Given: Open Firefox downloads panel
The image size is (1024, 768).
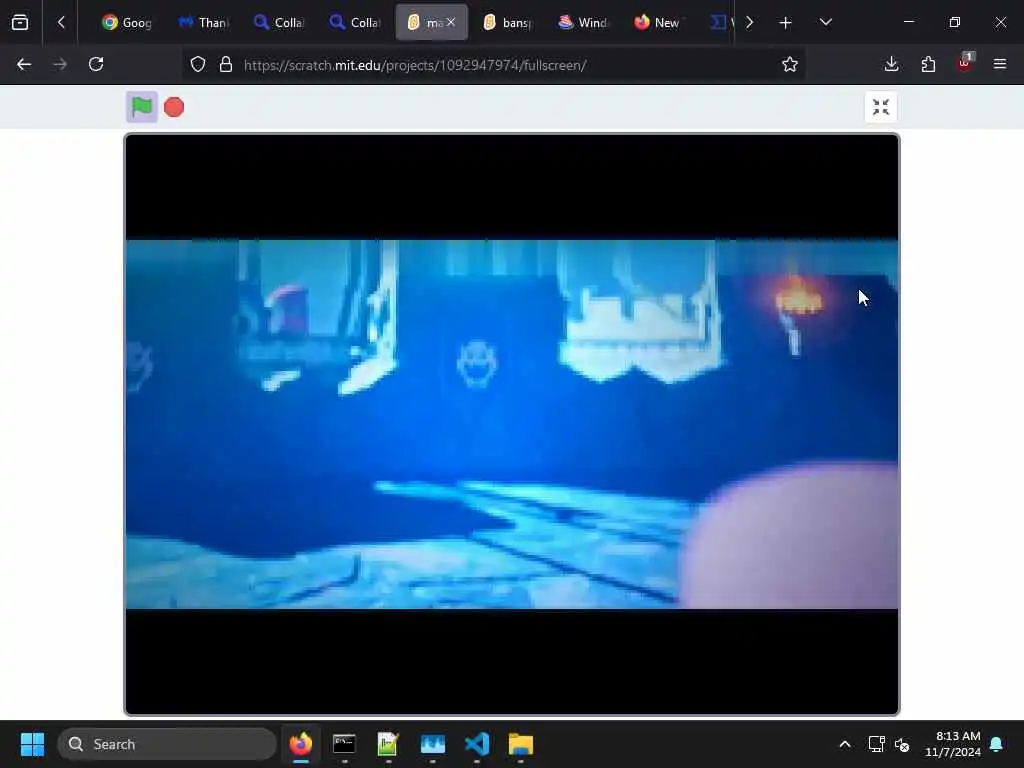Looking at the screenshot, I should pyautogui.click(x=891, y=64).
